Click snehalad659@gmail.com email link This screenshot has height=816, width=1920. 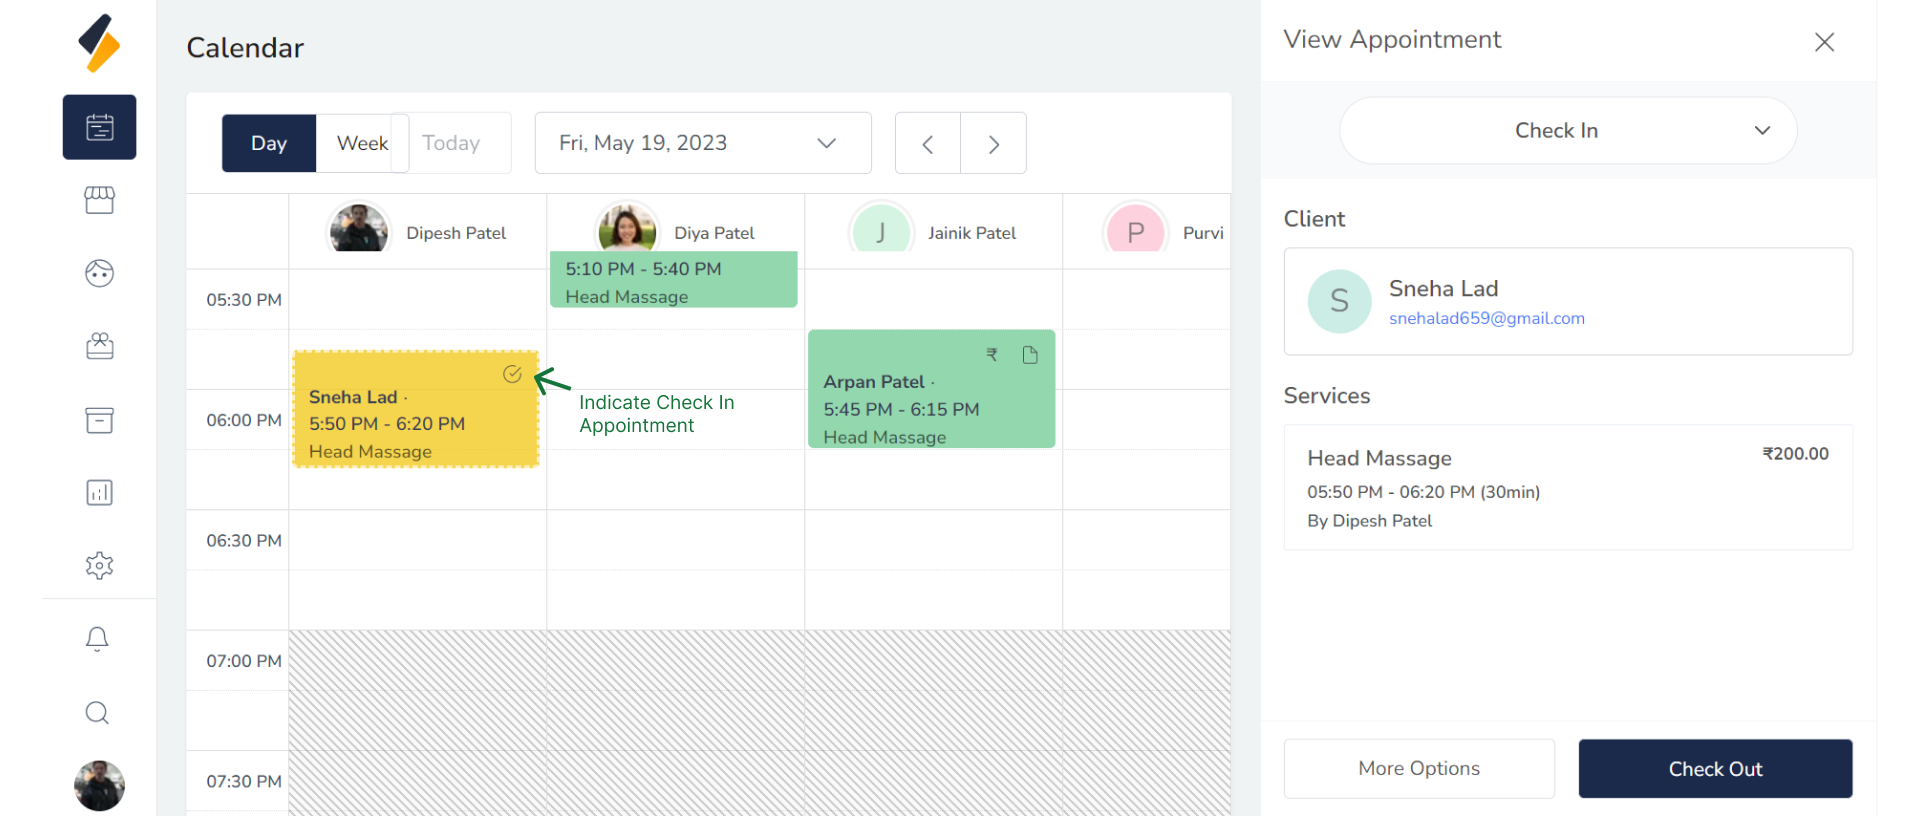(x=1486, y=318)
